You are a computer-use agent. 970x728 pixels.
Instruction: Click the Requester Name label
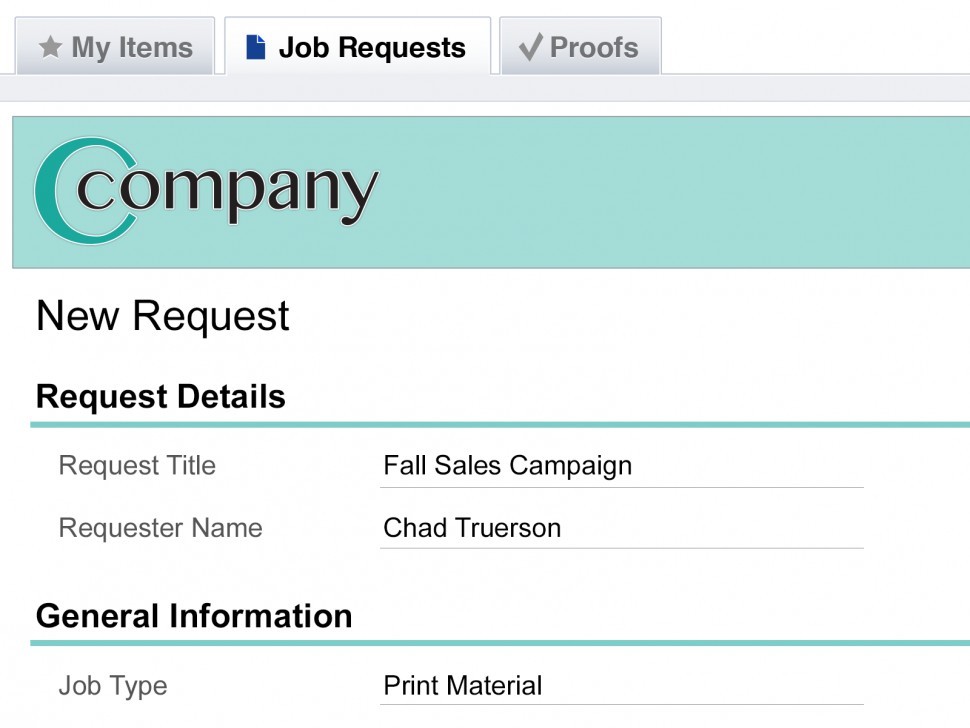160,528
